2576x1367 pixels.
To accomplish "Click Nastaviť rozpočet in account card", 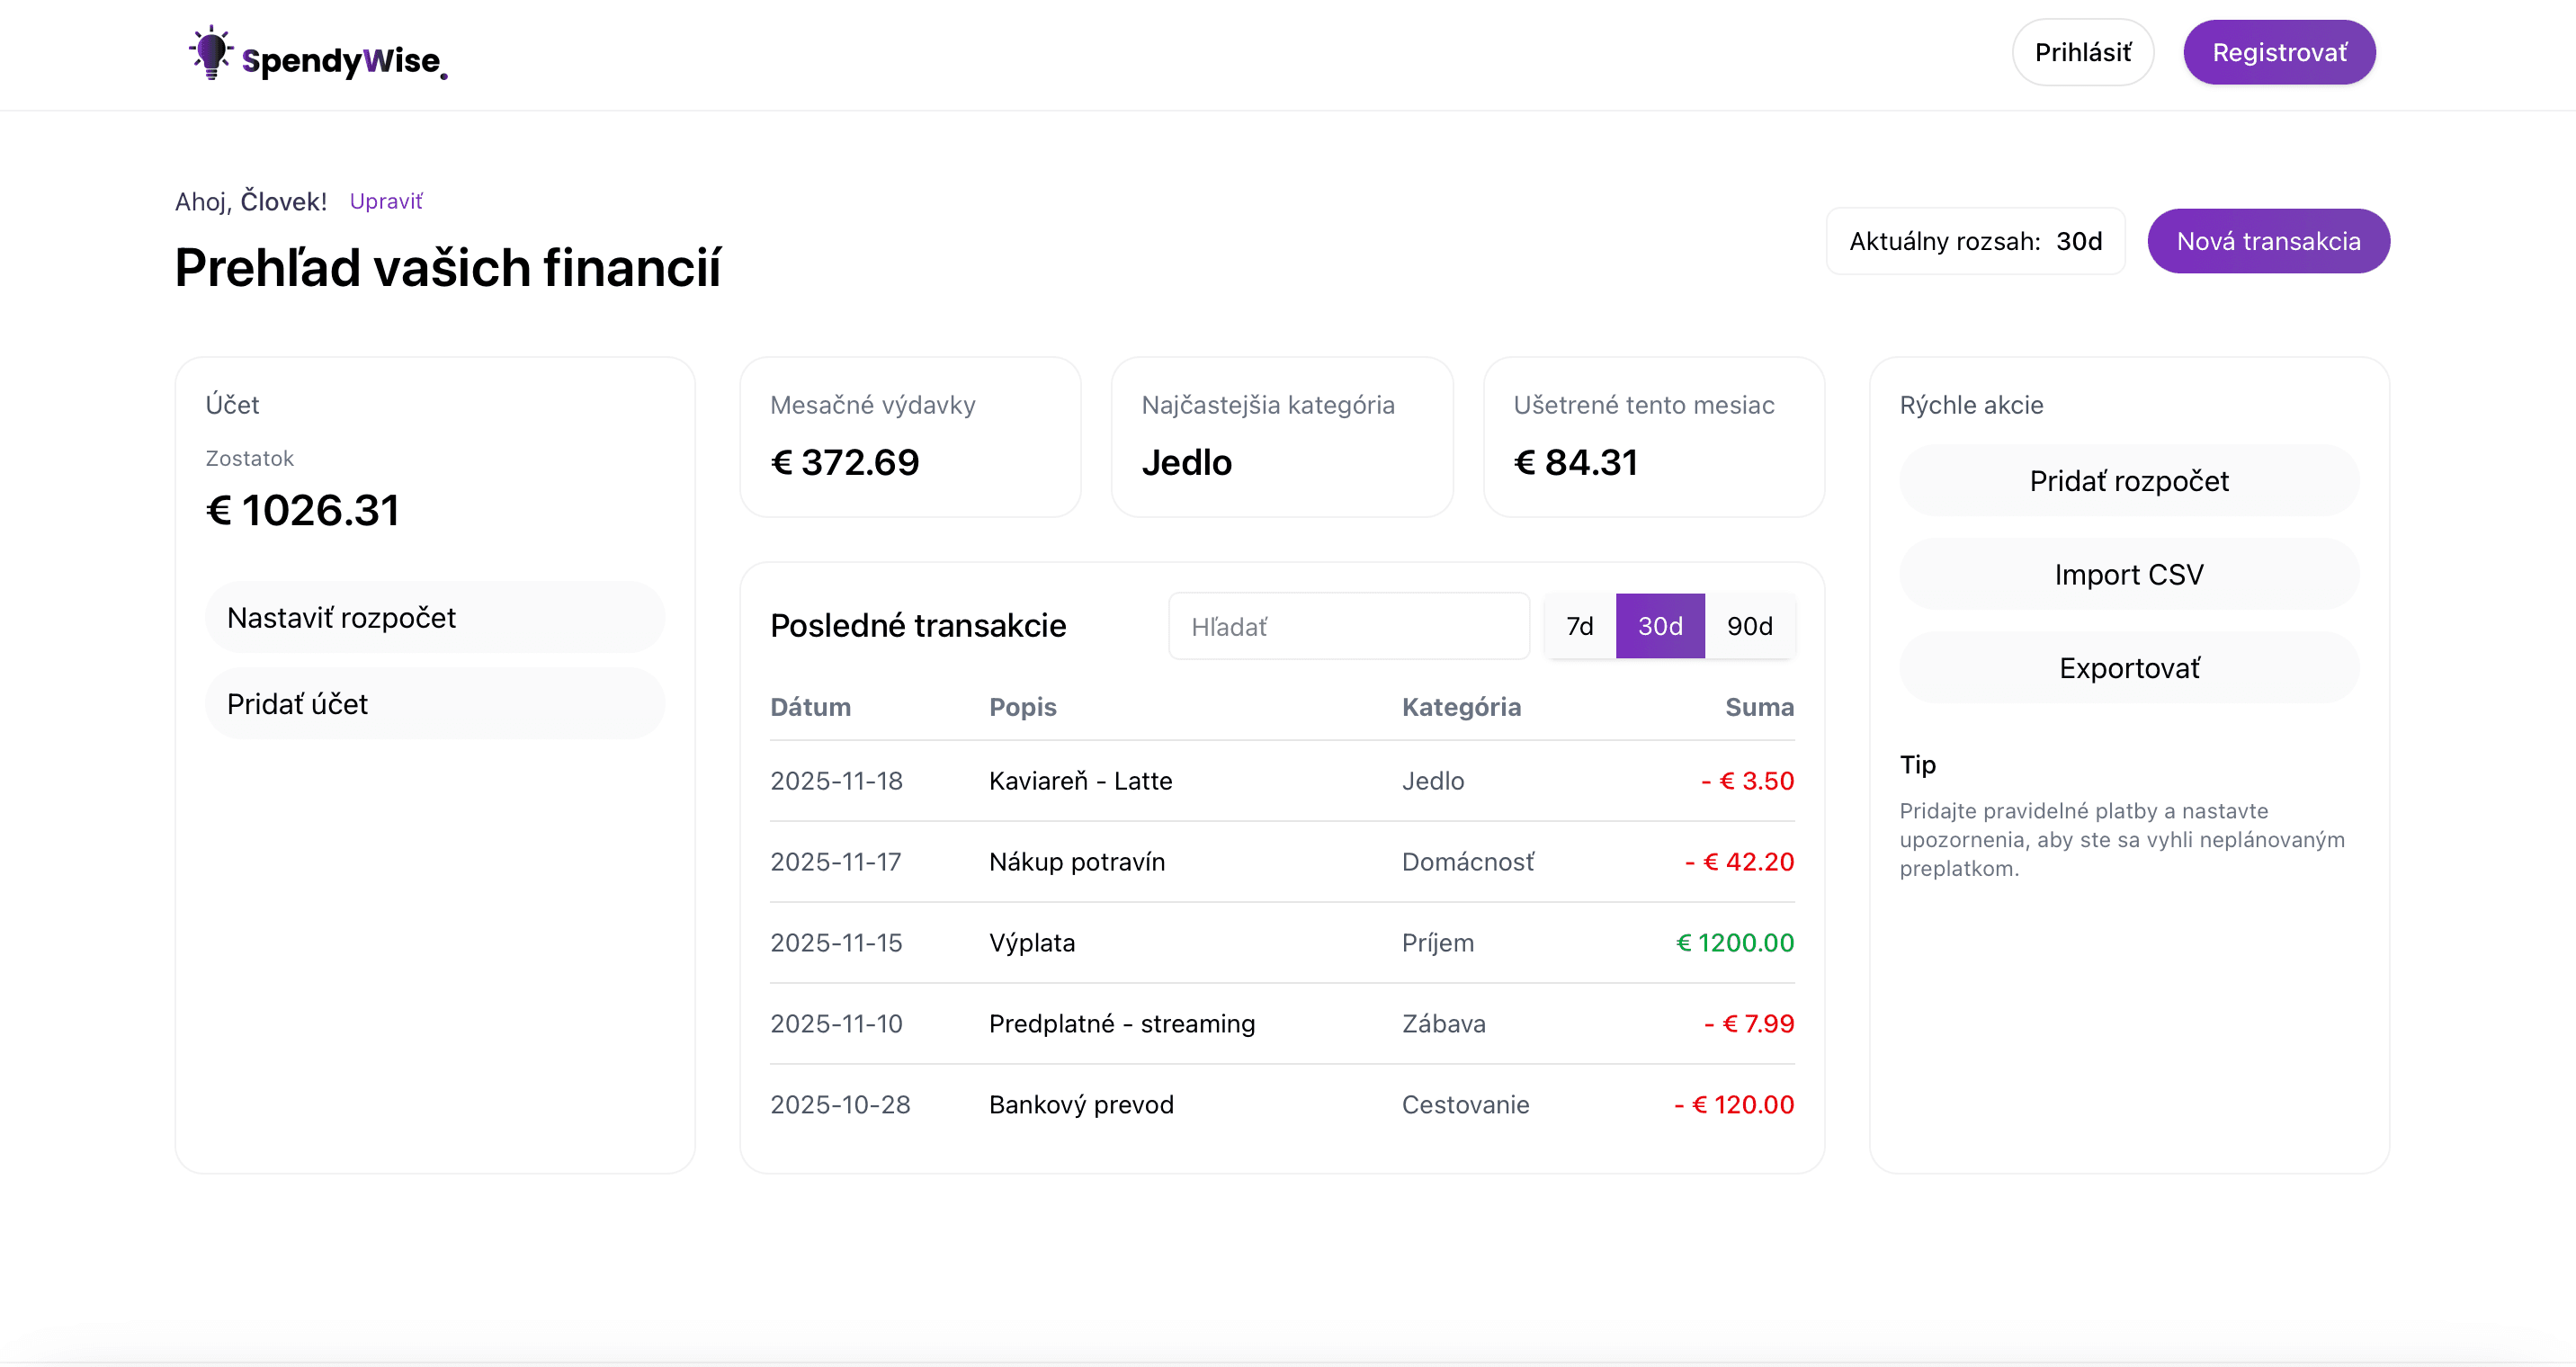I will click(434, 618).
